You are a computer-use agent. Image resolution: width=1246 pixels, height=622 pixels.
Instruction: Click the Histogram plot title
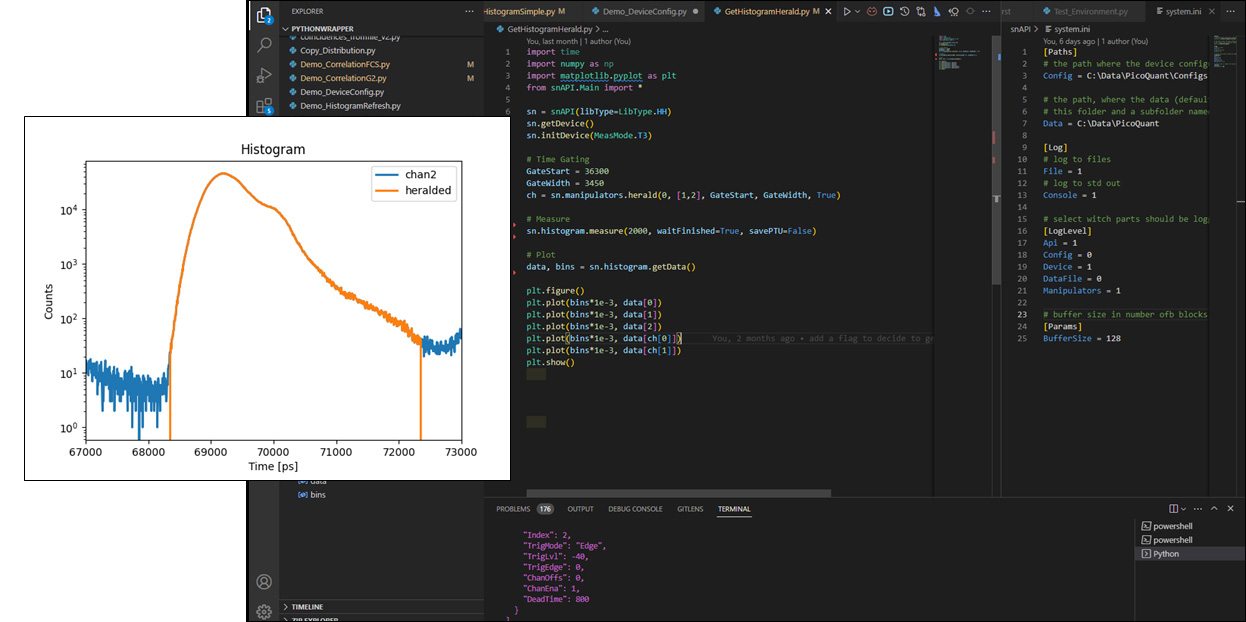273,150
